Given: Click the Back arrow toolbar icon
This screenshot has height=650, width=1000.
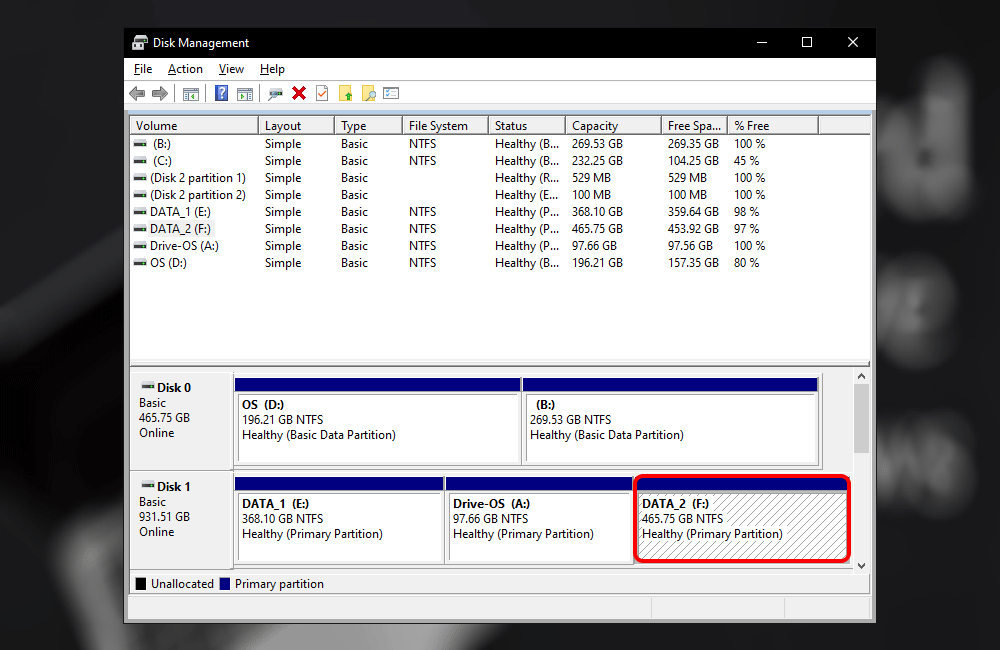Looking at the screenshot, I should coord(137,94).
